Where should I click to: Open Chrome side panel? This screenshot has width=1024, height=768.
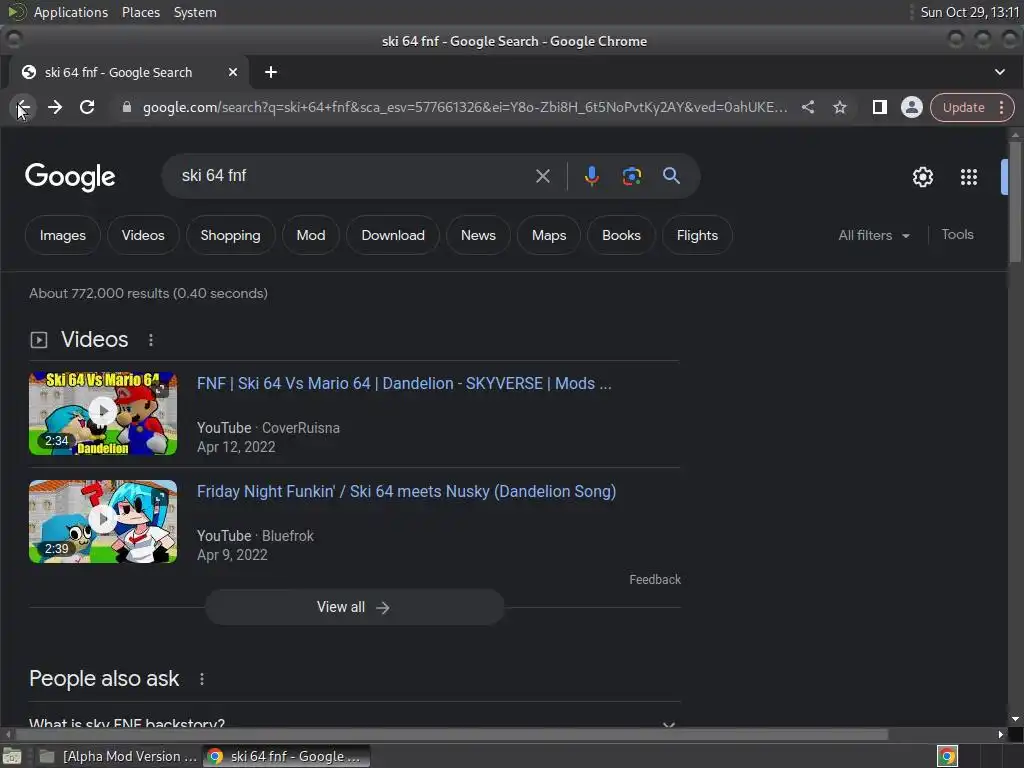click(x=880, y=107)
